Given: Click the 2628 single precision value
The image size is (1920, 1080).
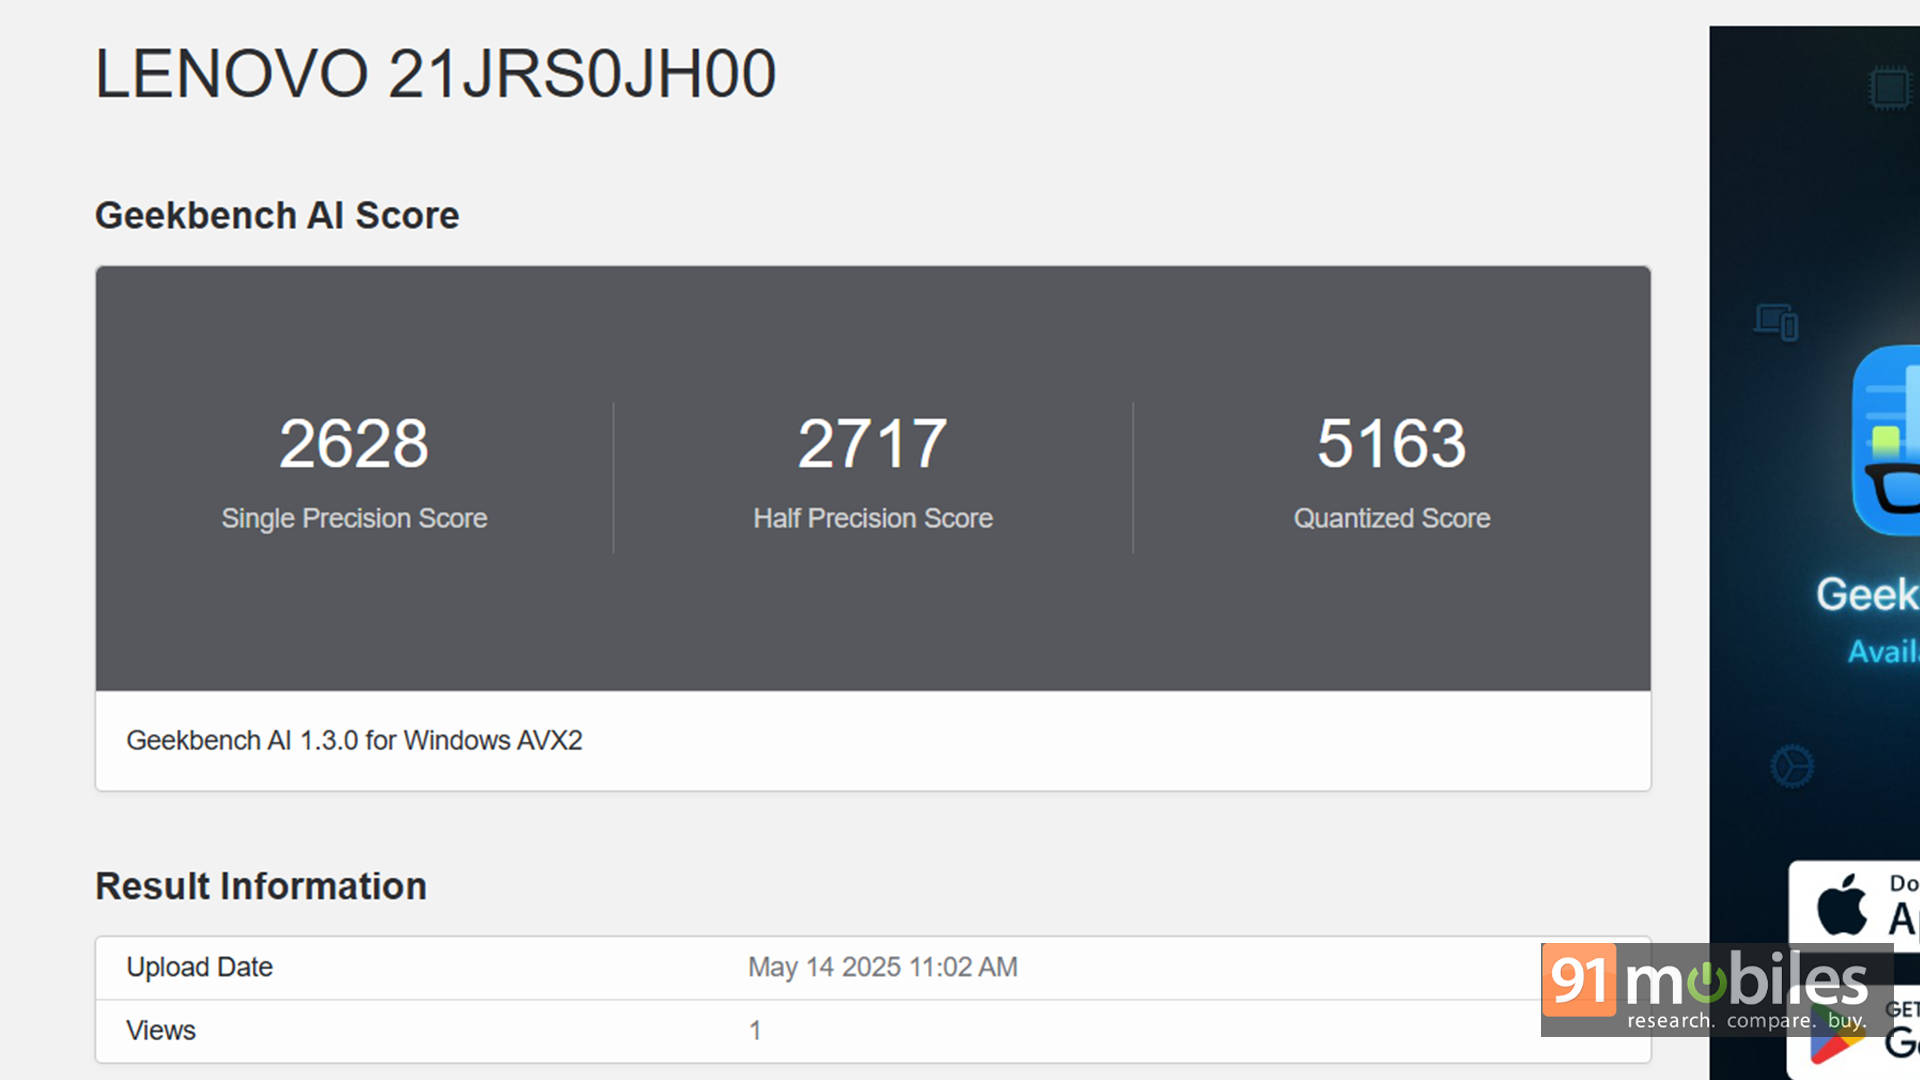Looking at the screenshot, I should (354, 443).
